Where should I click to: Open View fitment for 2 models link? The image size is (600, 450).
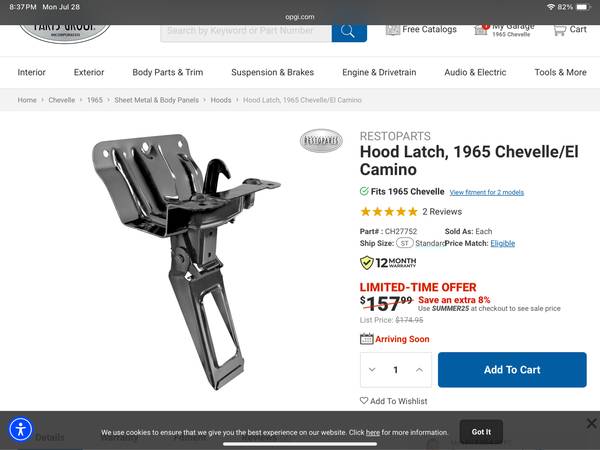click(486, 192)
